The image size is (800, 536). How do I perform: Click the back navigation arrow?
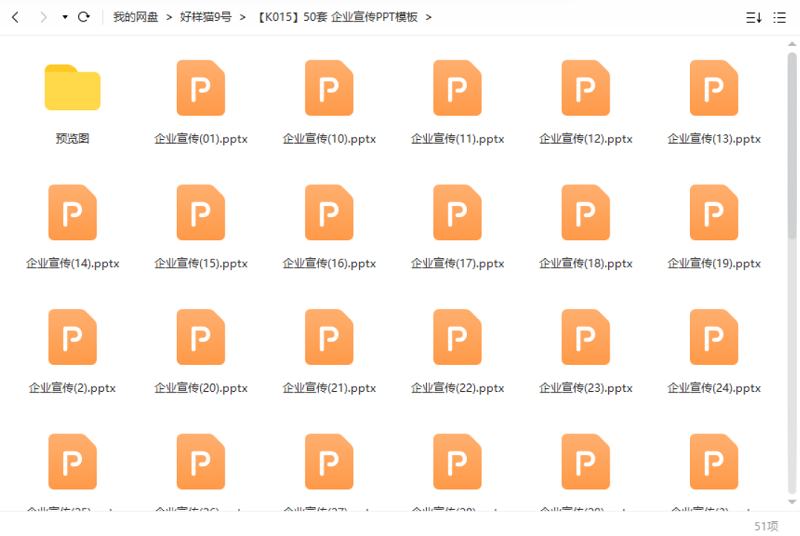[15, 17]
